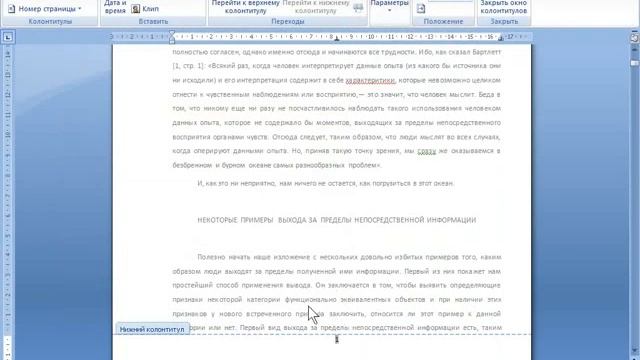Screen dimensions: 640x360
Task: Click heading НЕКОТОРЫЕ ПРИМЕРЫ ВЫХОДА ЗА ПРЕДЕЛЫ
Action: 337,220
